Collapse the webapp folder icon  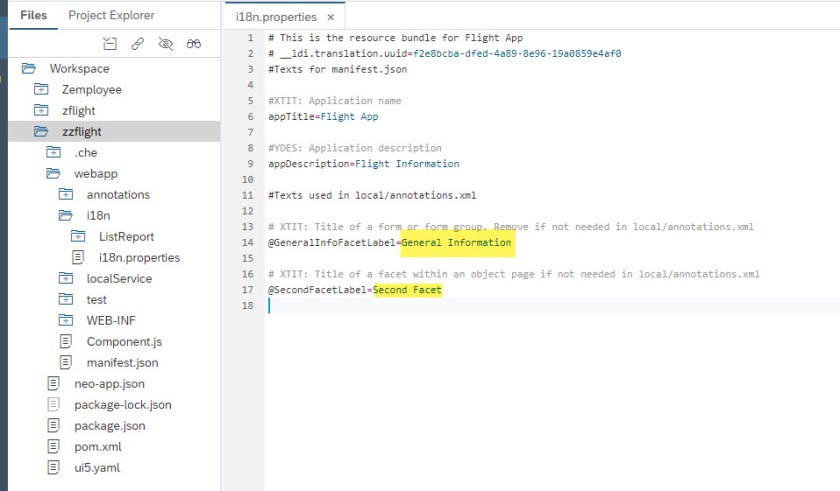(x=53, y=173)
